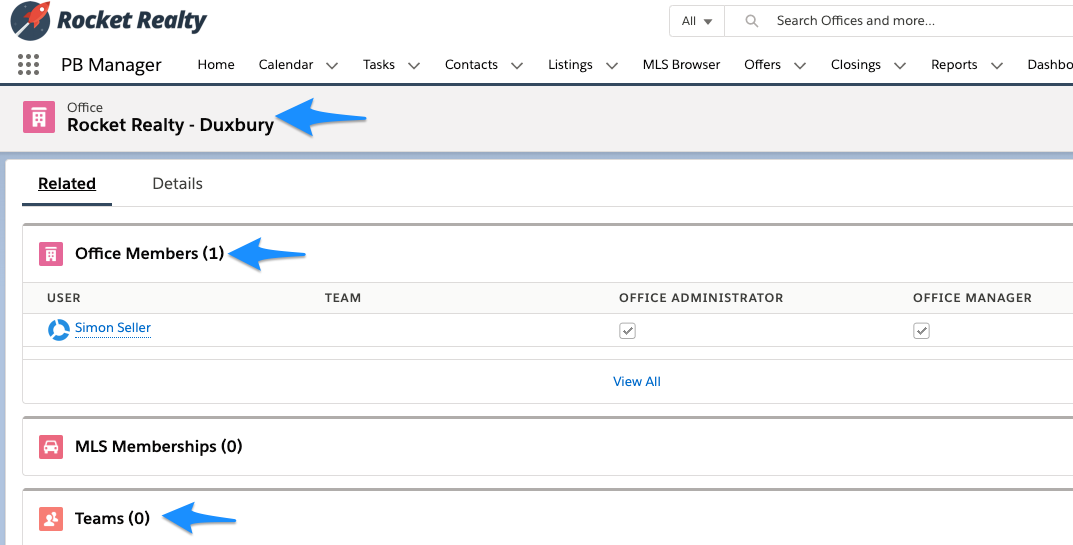Open the Listings nav tab
Image resolution: width=1073 pixels, height=545 pixels.
(x=570, y=64)
